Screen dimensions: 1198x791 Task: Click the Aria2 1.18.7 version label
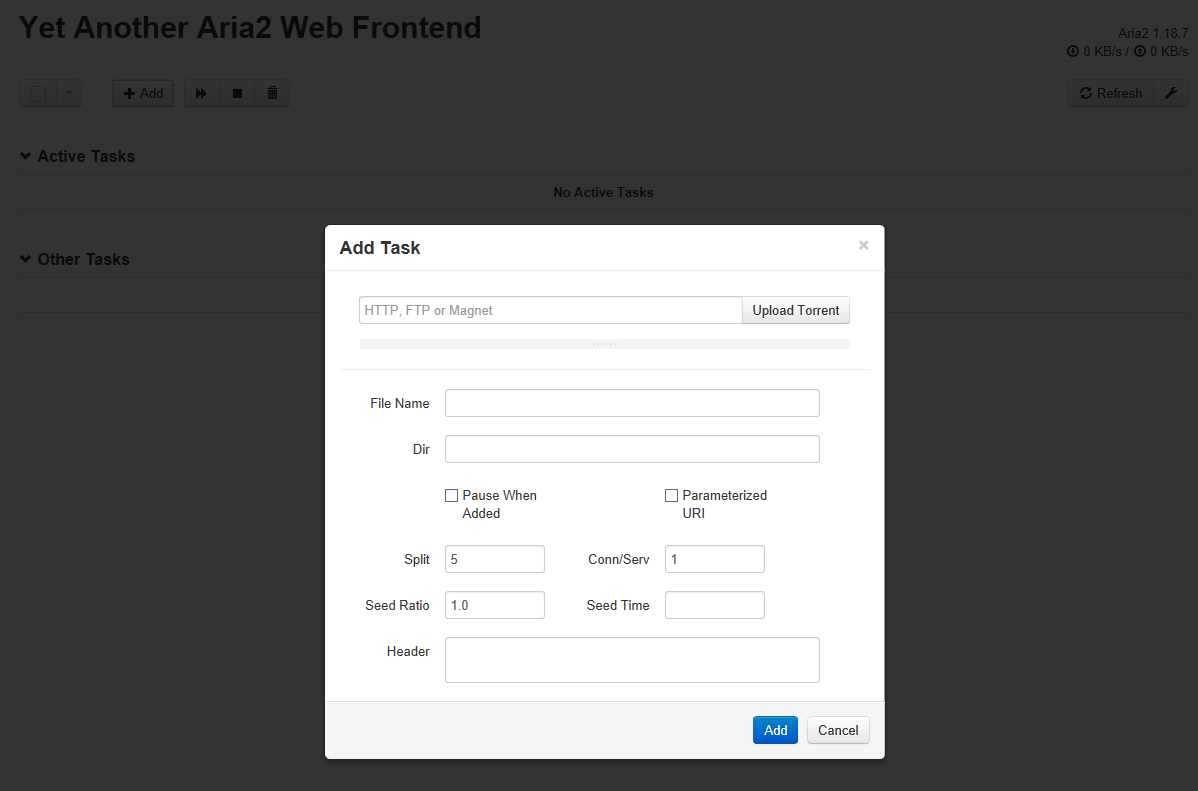coord(1153,33)
